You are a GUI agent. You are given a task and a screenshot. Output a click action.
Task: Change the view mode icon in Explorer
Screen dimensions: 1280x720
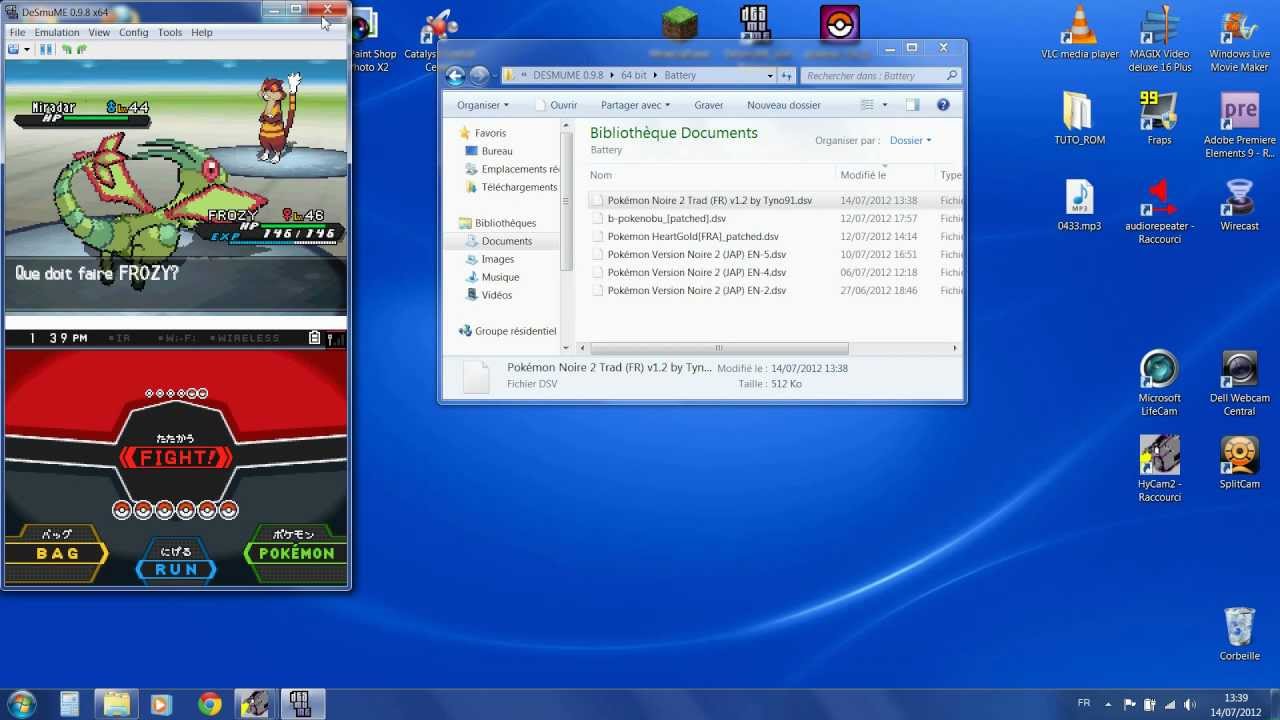[868, 105]
